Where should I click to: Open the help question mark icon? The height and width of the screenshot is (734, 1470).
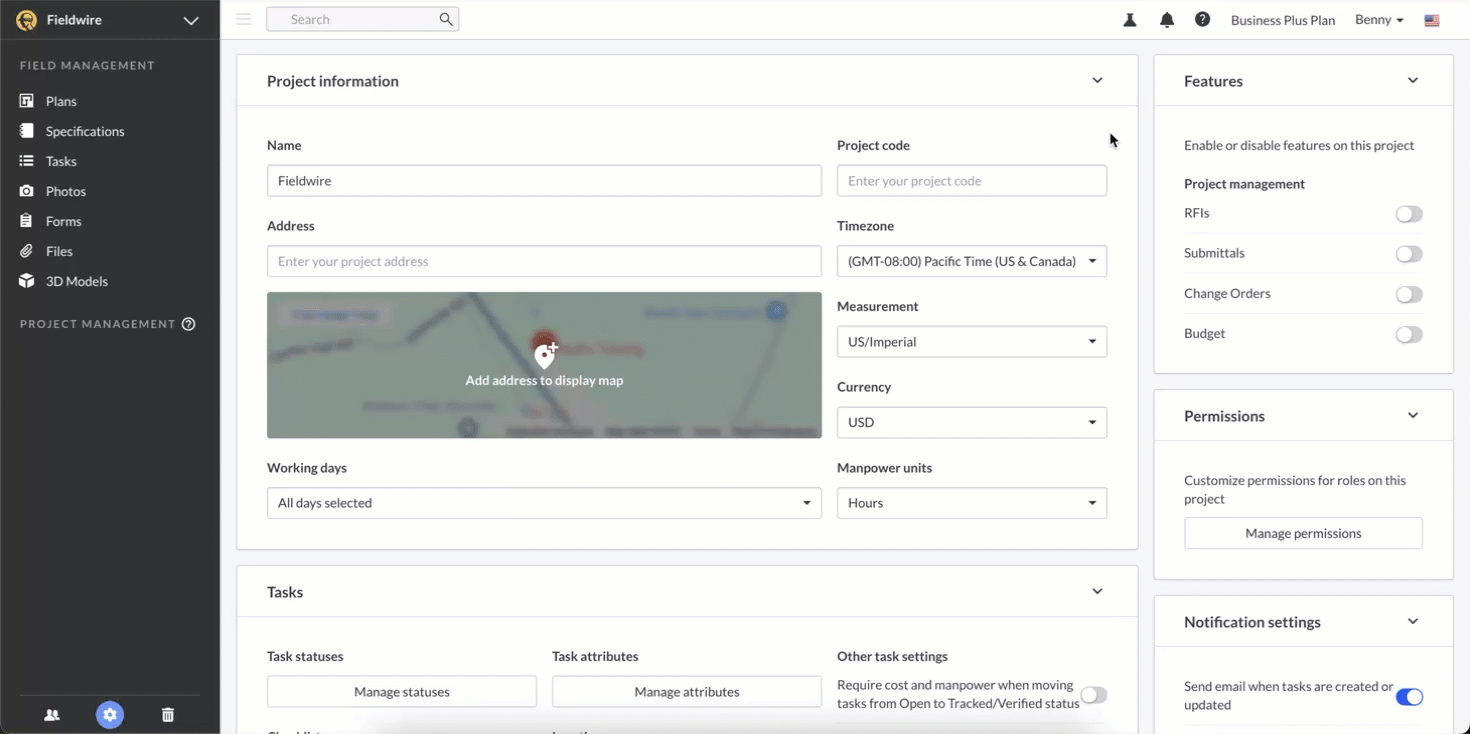click(1202, 20)
